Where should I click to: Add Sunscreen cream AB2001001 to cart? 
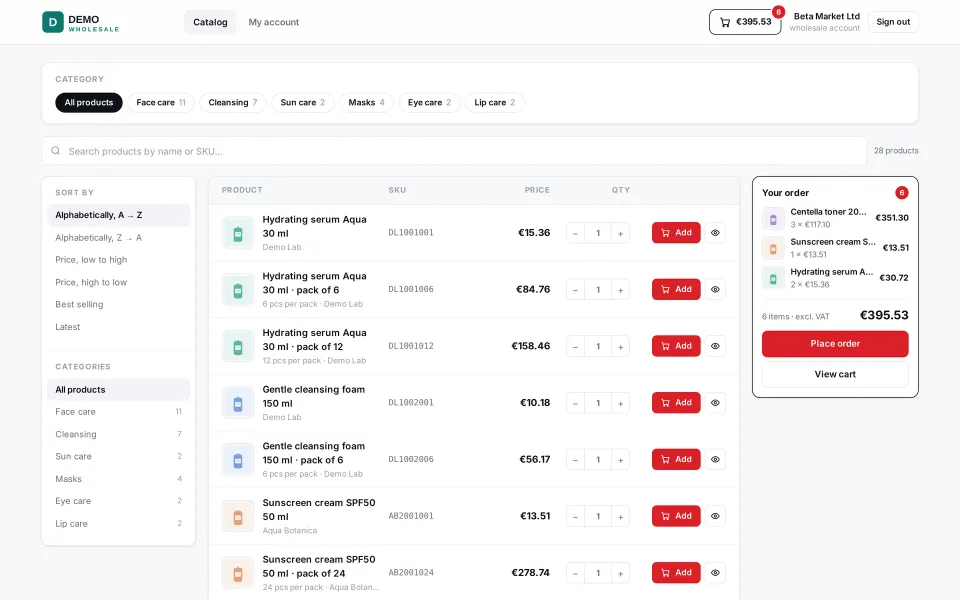(676, 516)
